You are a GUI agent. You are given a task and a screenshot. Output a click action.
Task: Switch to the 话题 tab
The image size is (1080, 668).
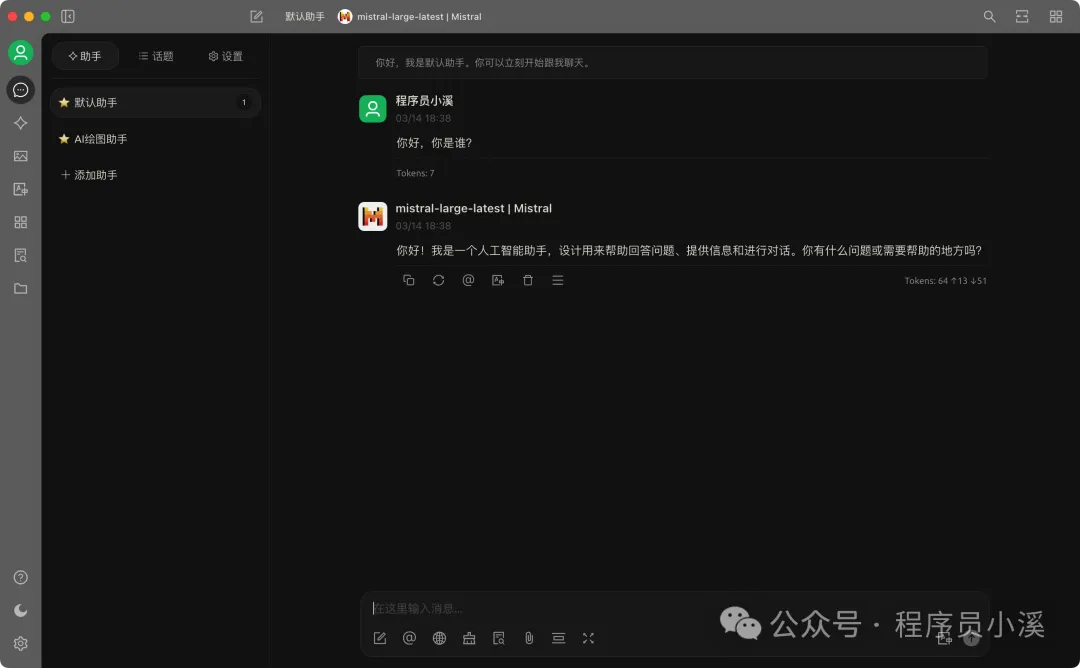point(156,56)
